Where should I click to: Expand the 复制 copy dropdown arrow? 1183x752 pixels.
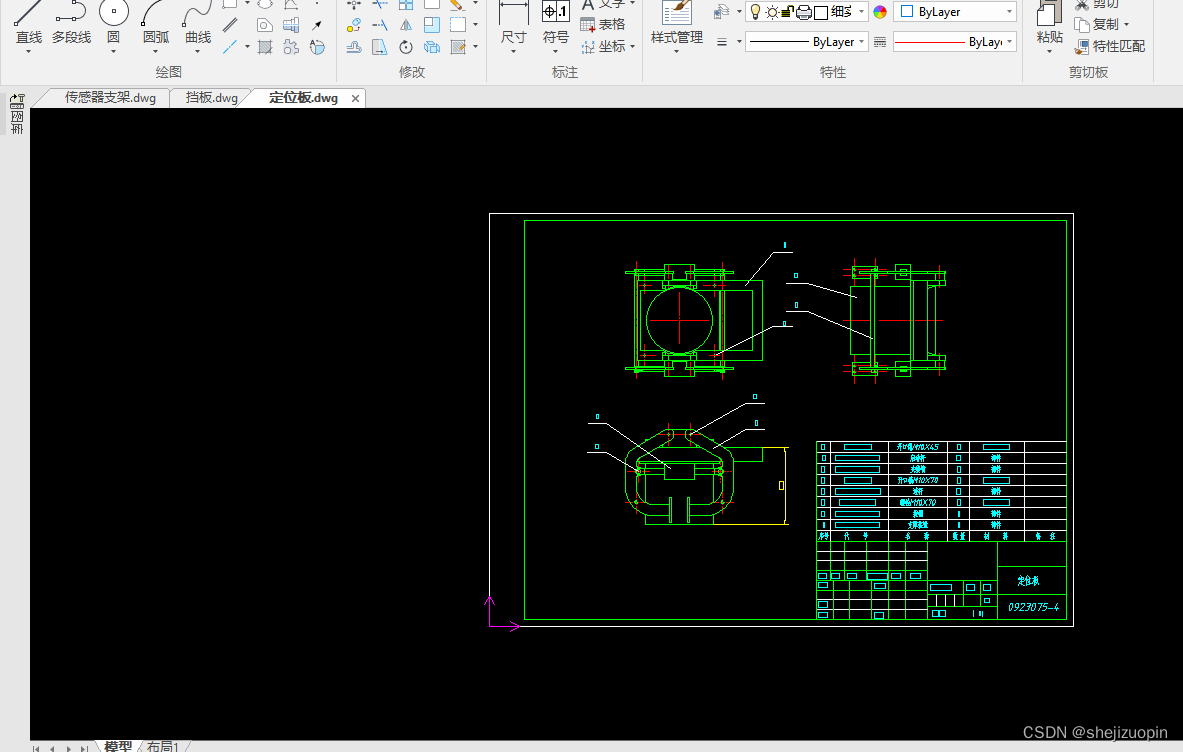(x=1126, y=25)
